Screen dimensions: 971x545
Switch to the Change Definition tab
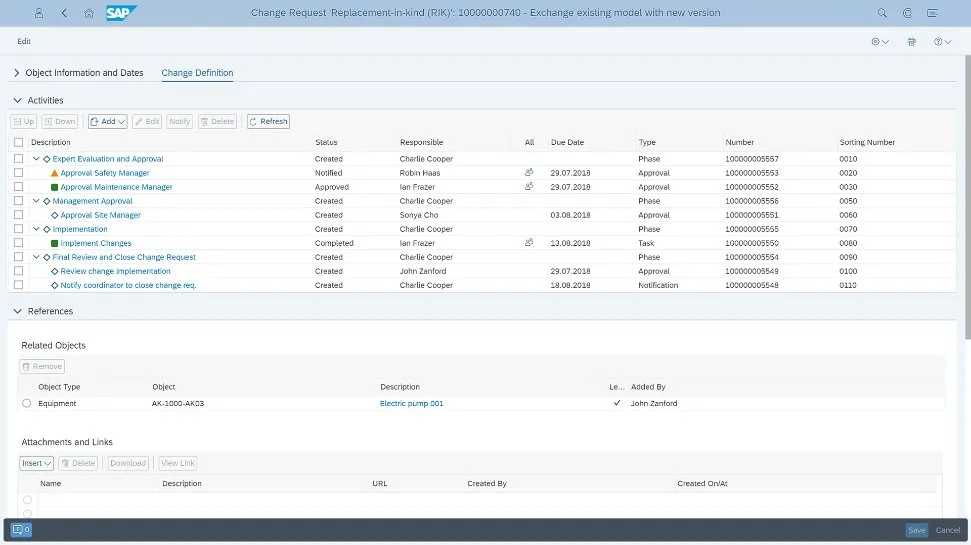[197, 73]
